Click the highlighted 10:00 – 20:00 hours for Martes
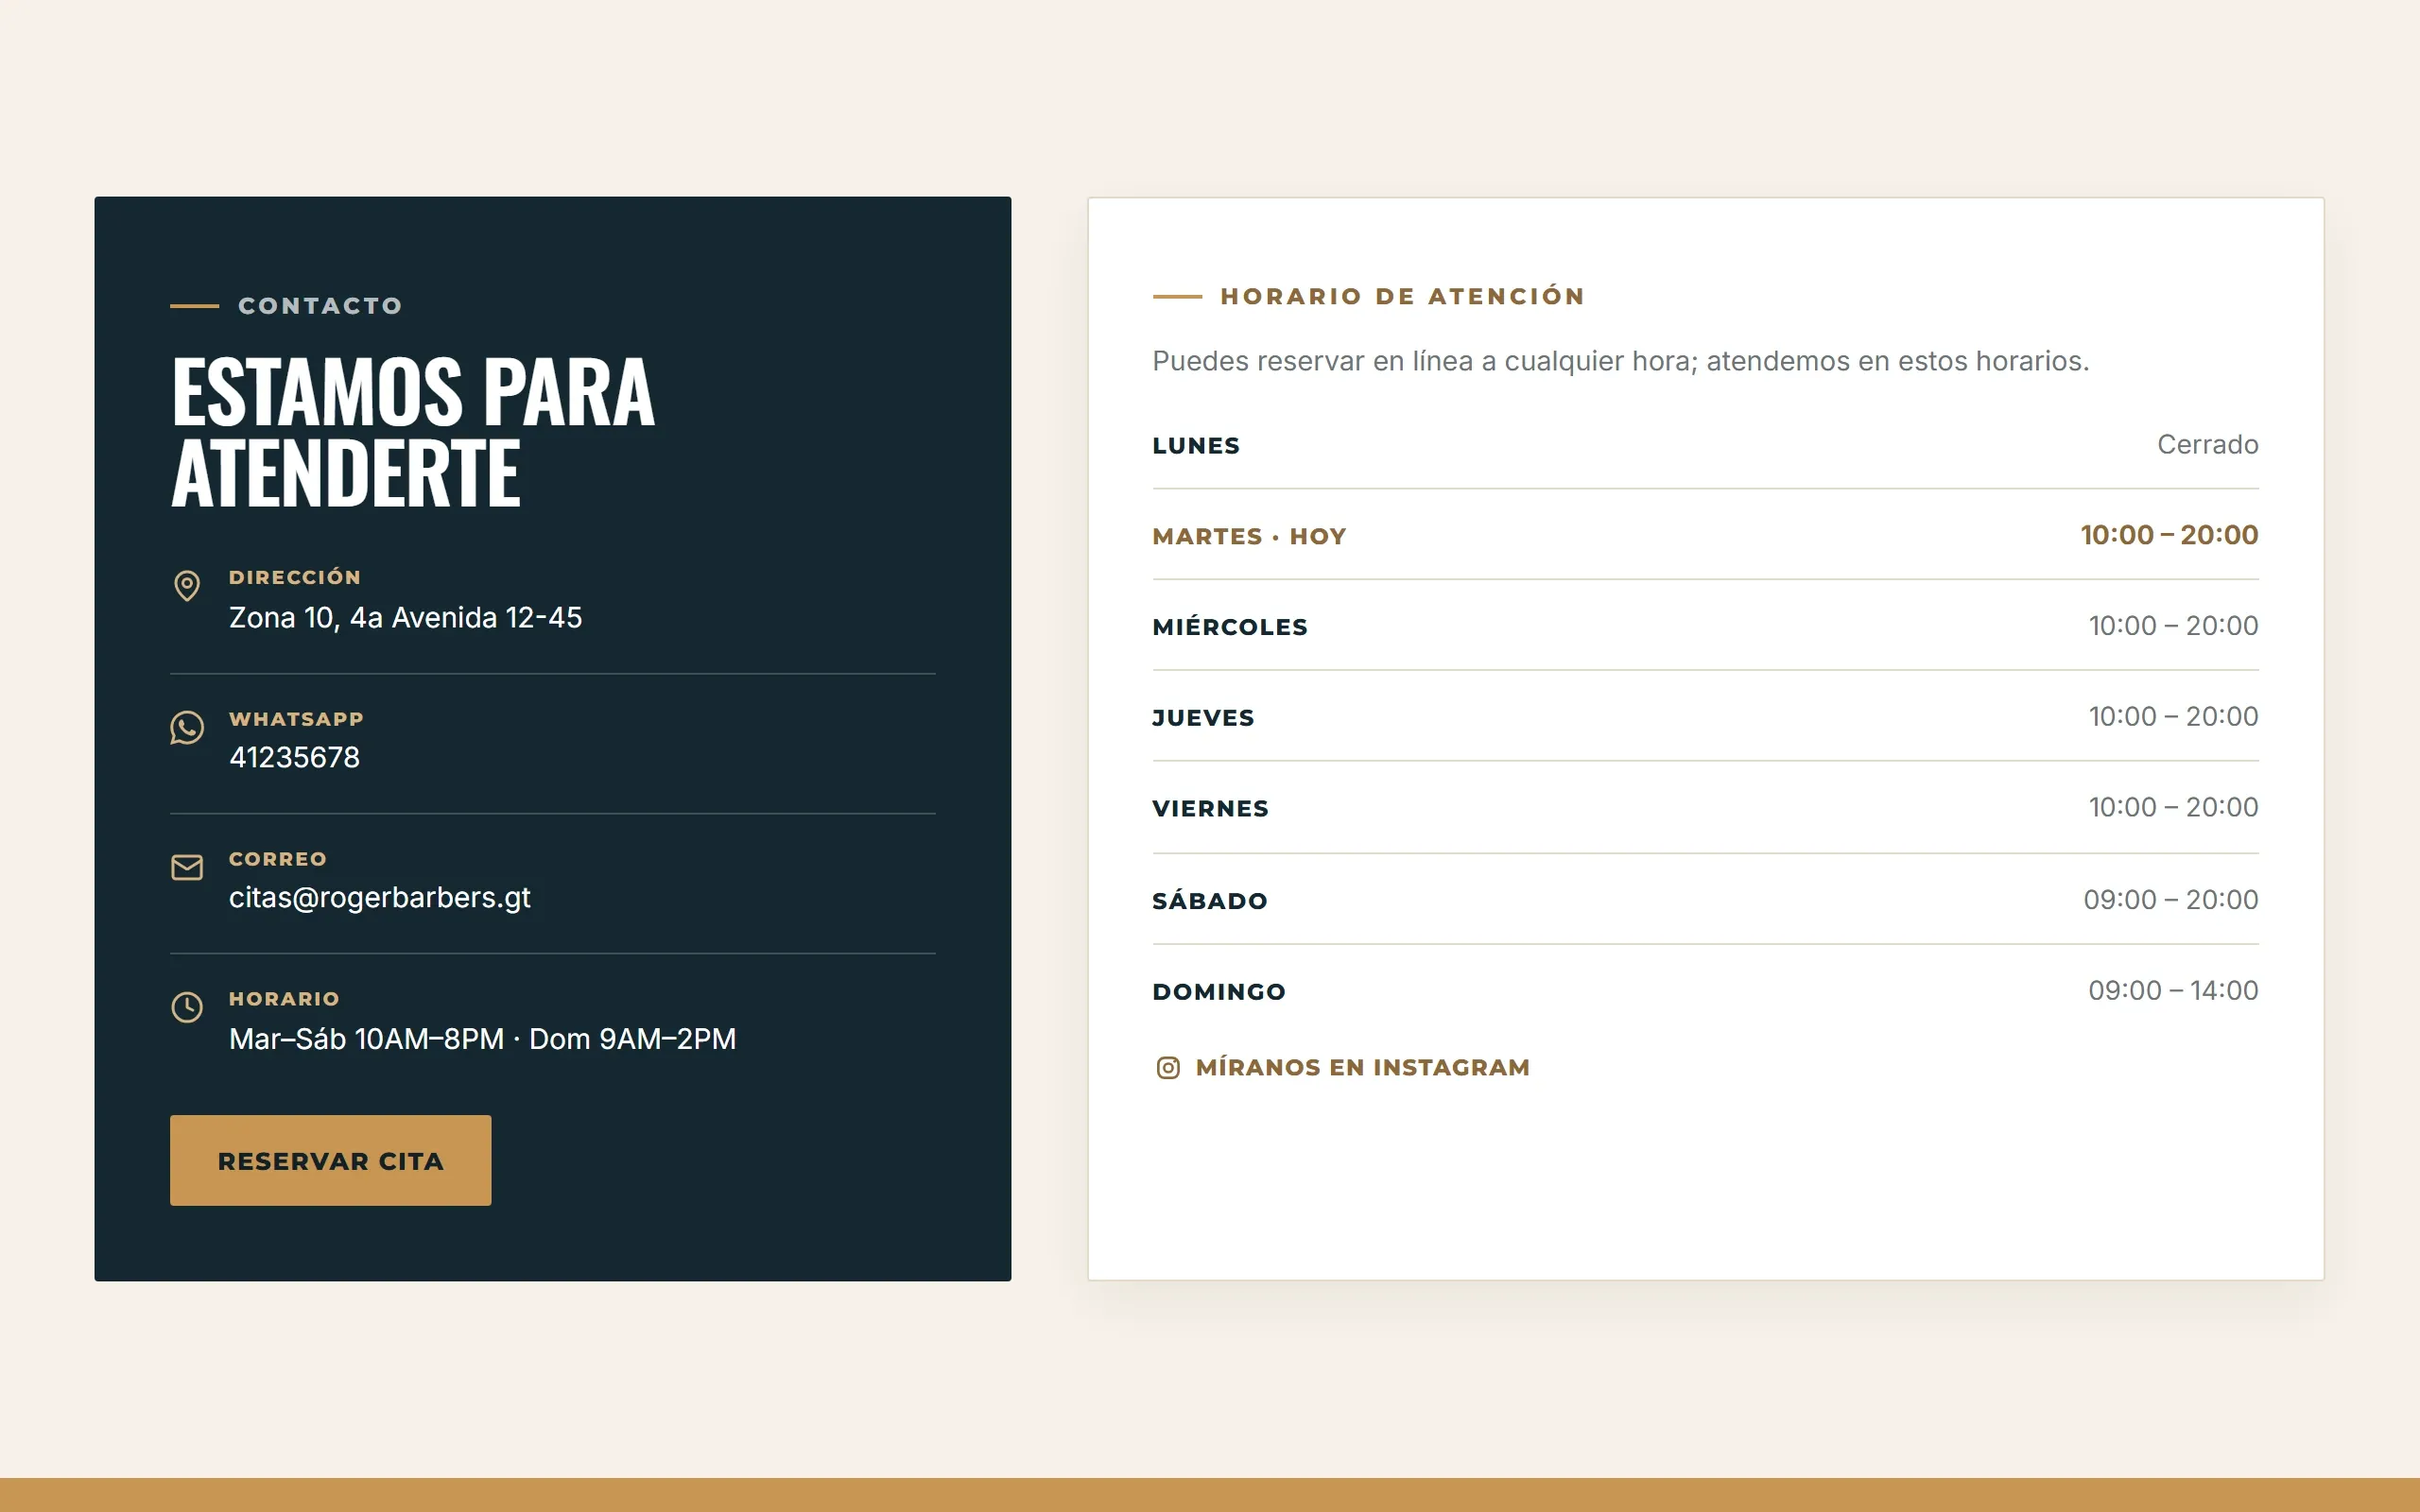The height and width of the screenshot is (1512, 2420). click(x=2169, y=535)
